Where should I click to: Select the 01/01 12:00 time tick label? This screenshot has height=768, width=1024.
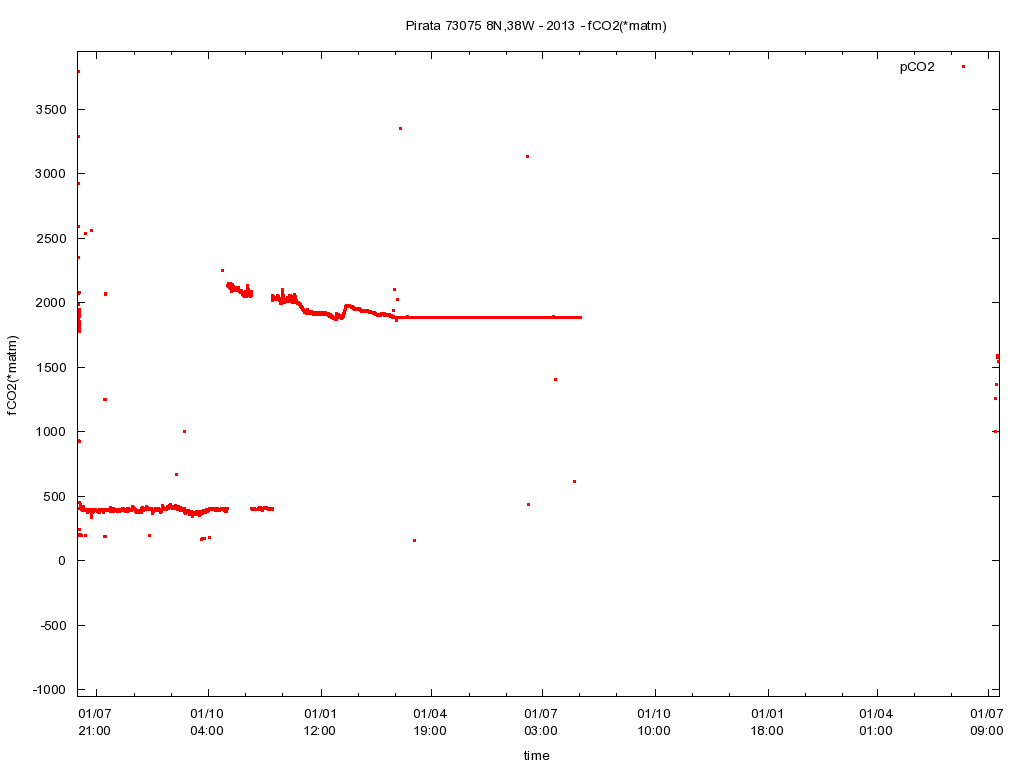pyautogui.click(x=320, y=722)
